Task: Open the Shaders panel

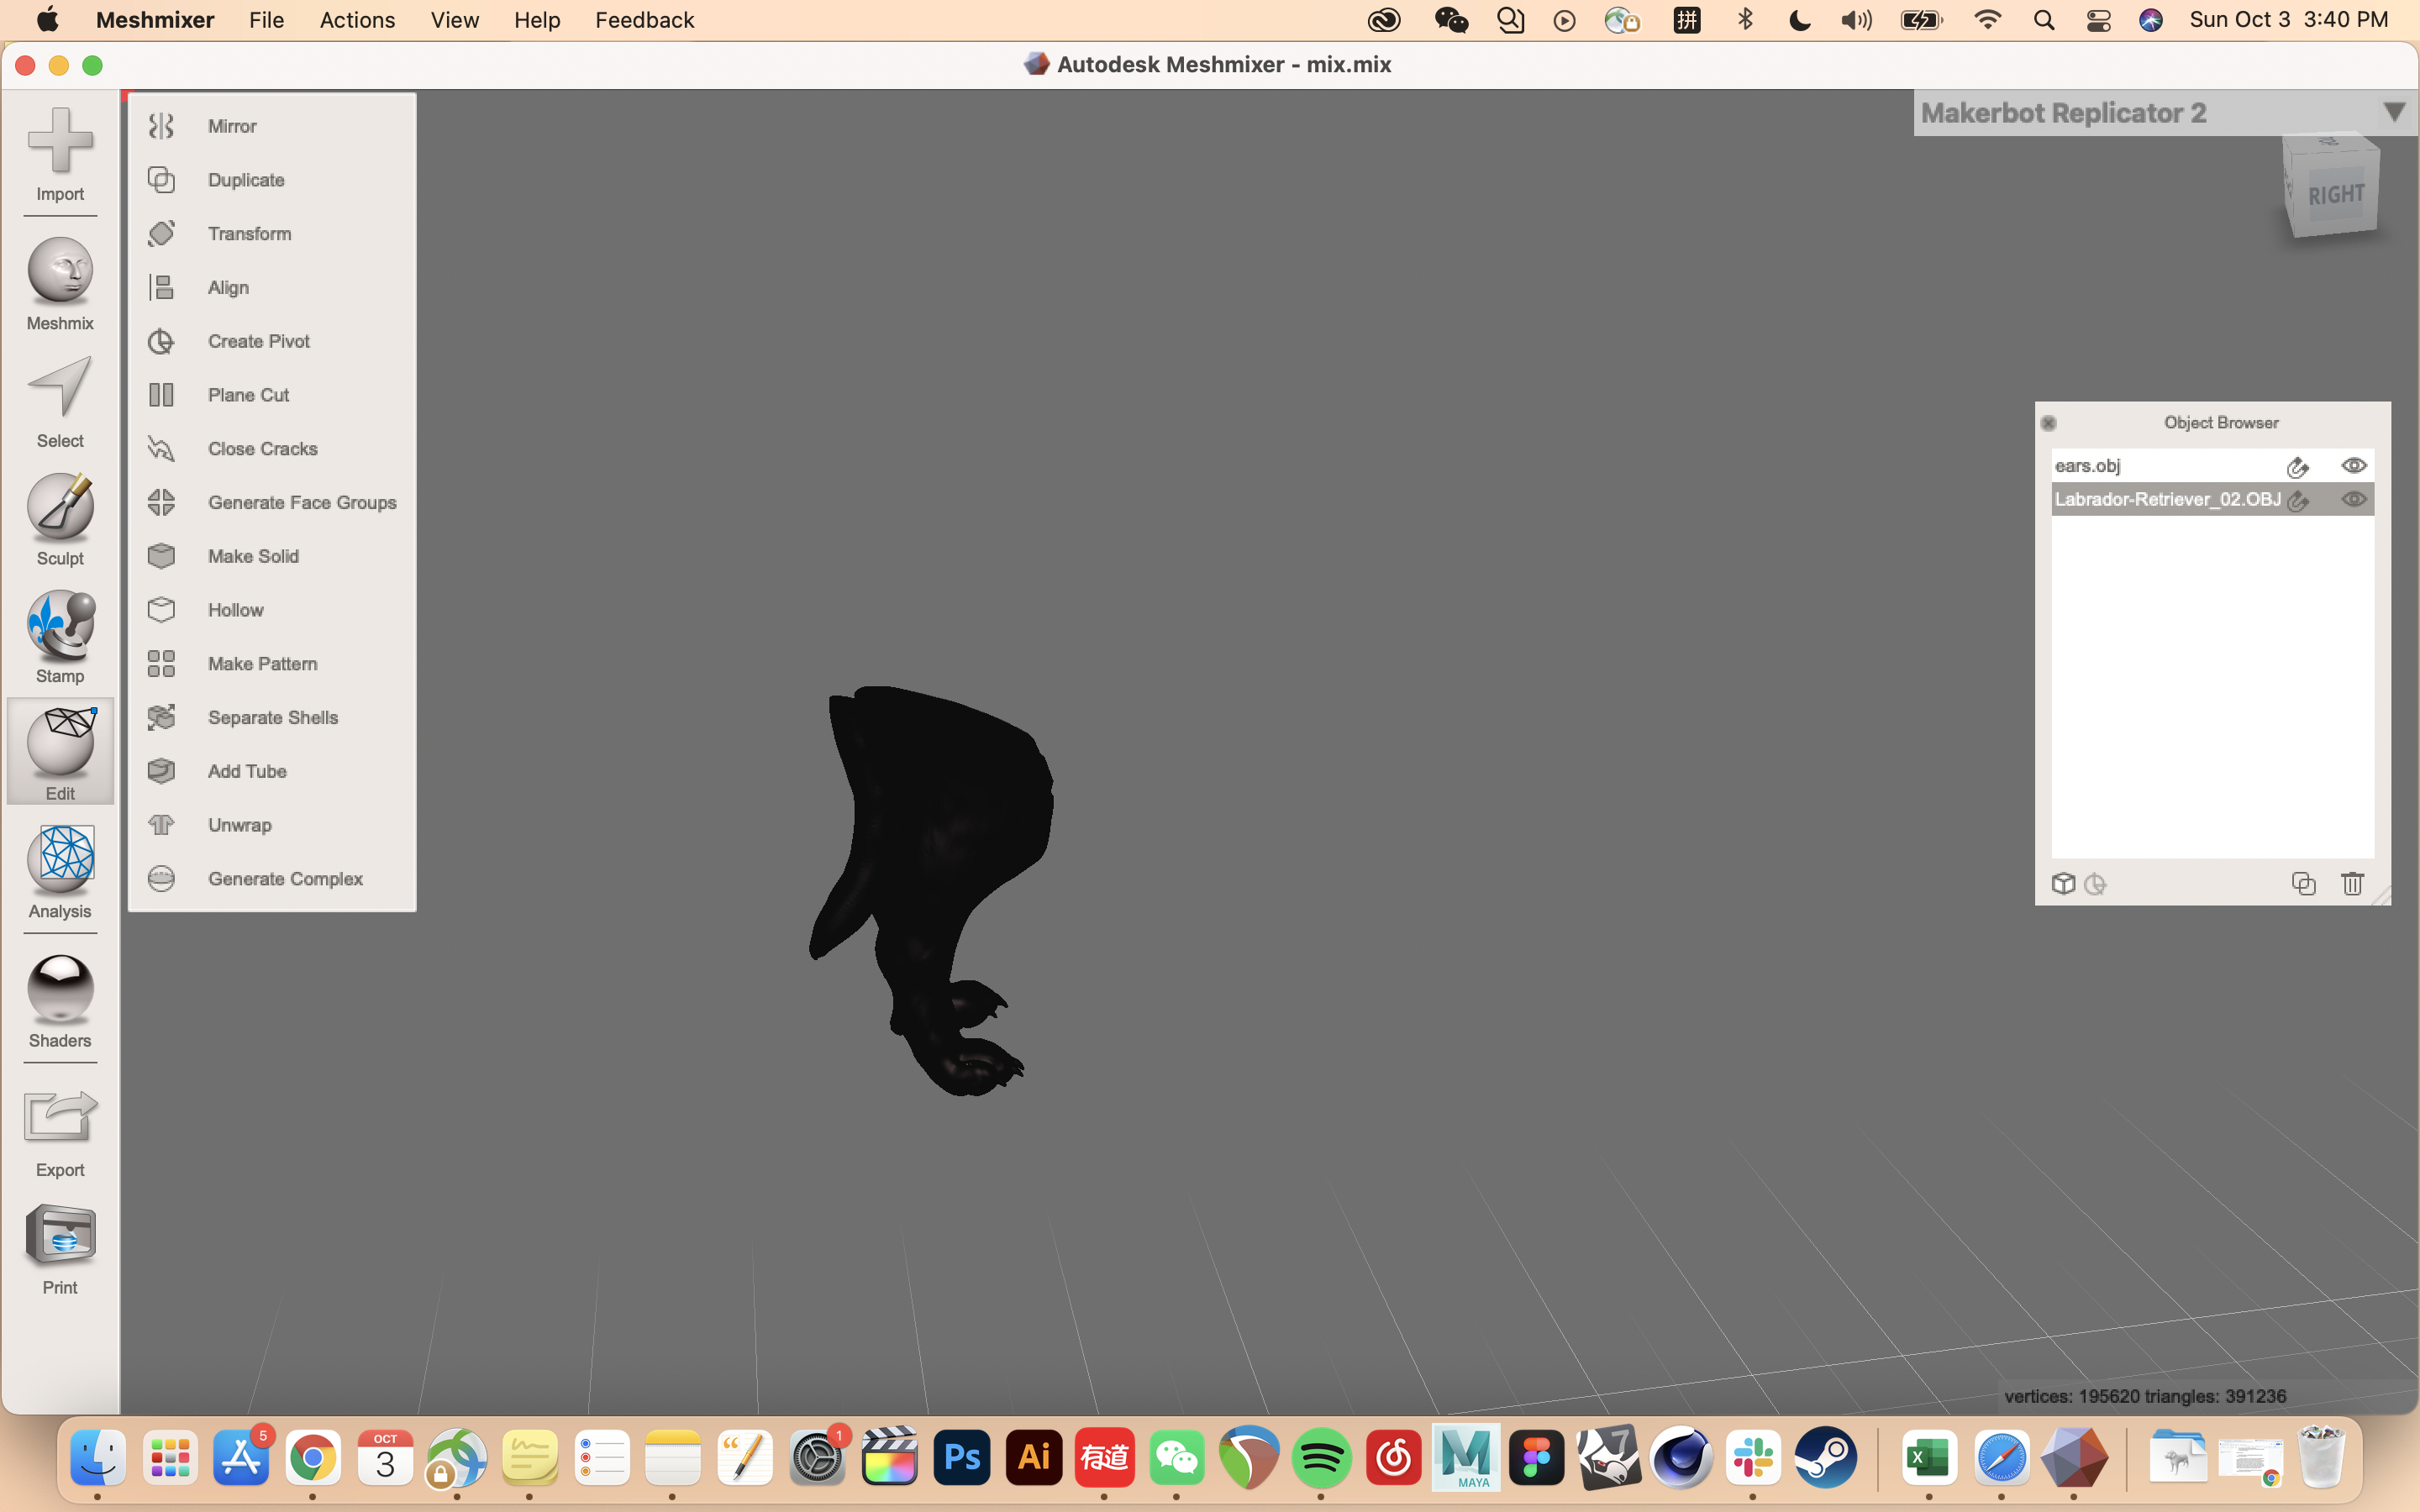Action: point(59,1000)
